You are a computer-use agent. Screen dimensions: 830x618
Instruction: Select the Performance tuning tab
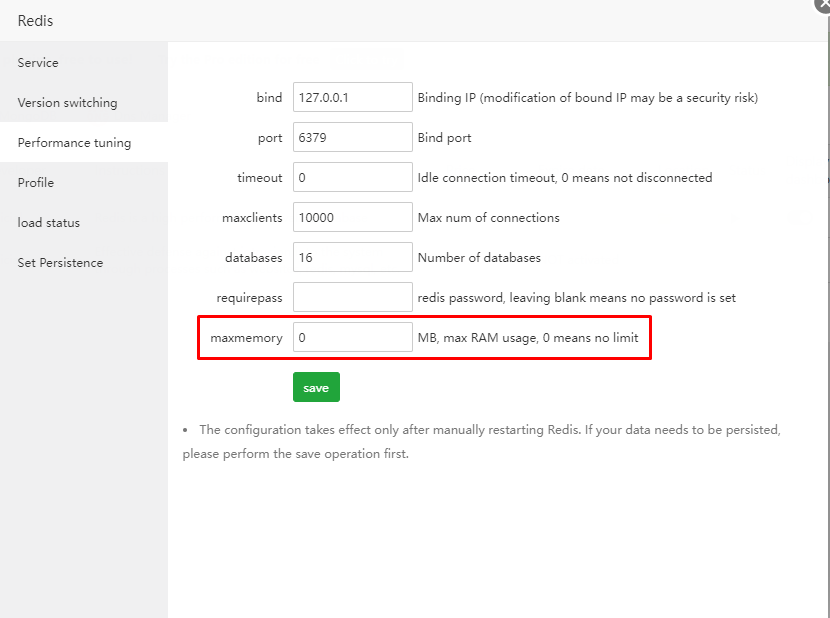pos(74,143)
